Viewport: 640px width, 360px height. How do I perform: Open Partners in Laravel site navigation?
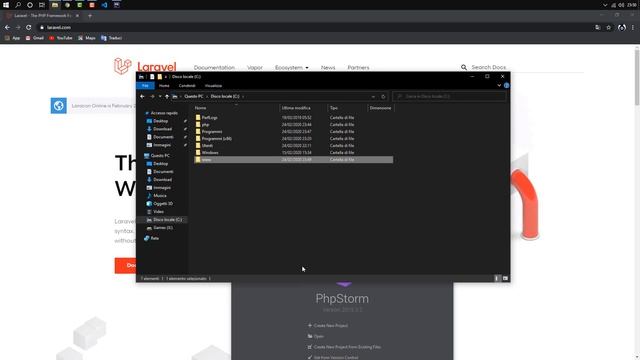358,67
